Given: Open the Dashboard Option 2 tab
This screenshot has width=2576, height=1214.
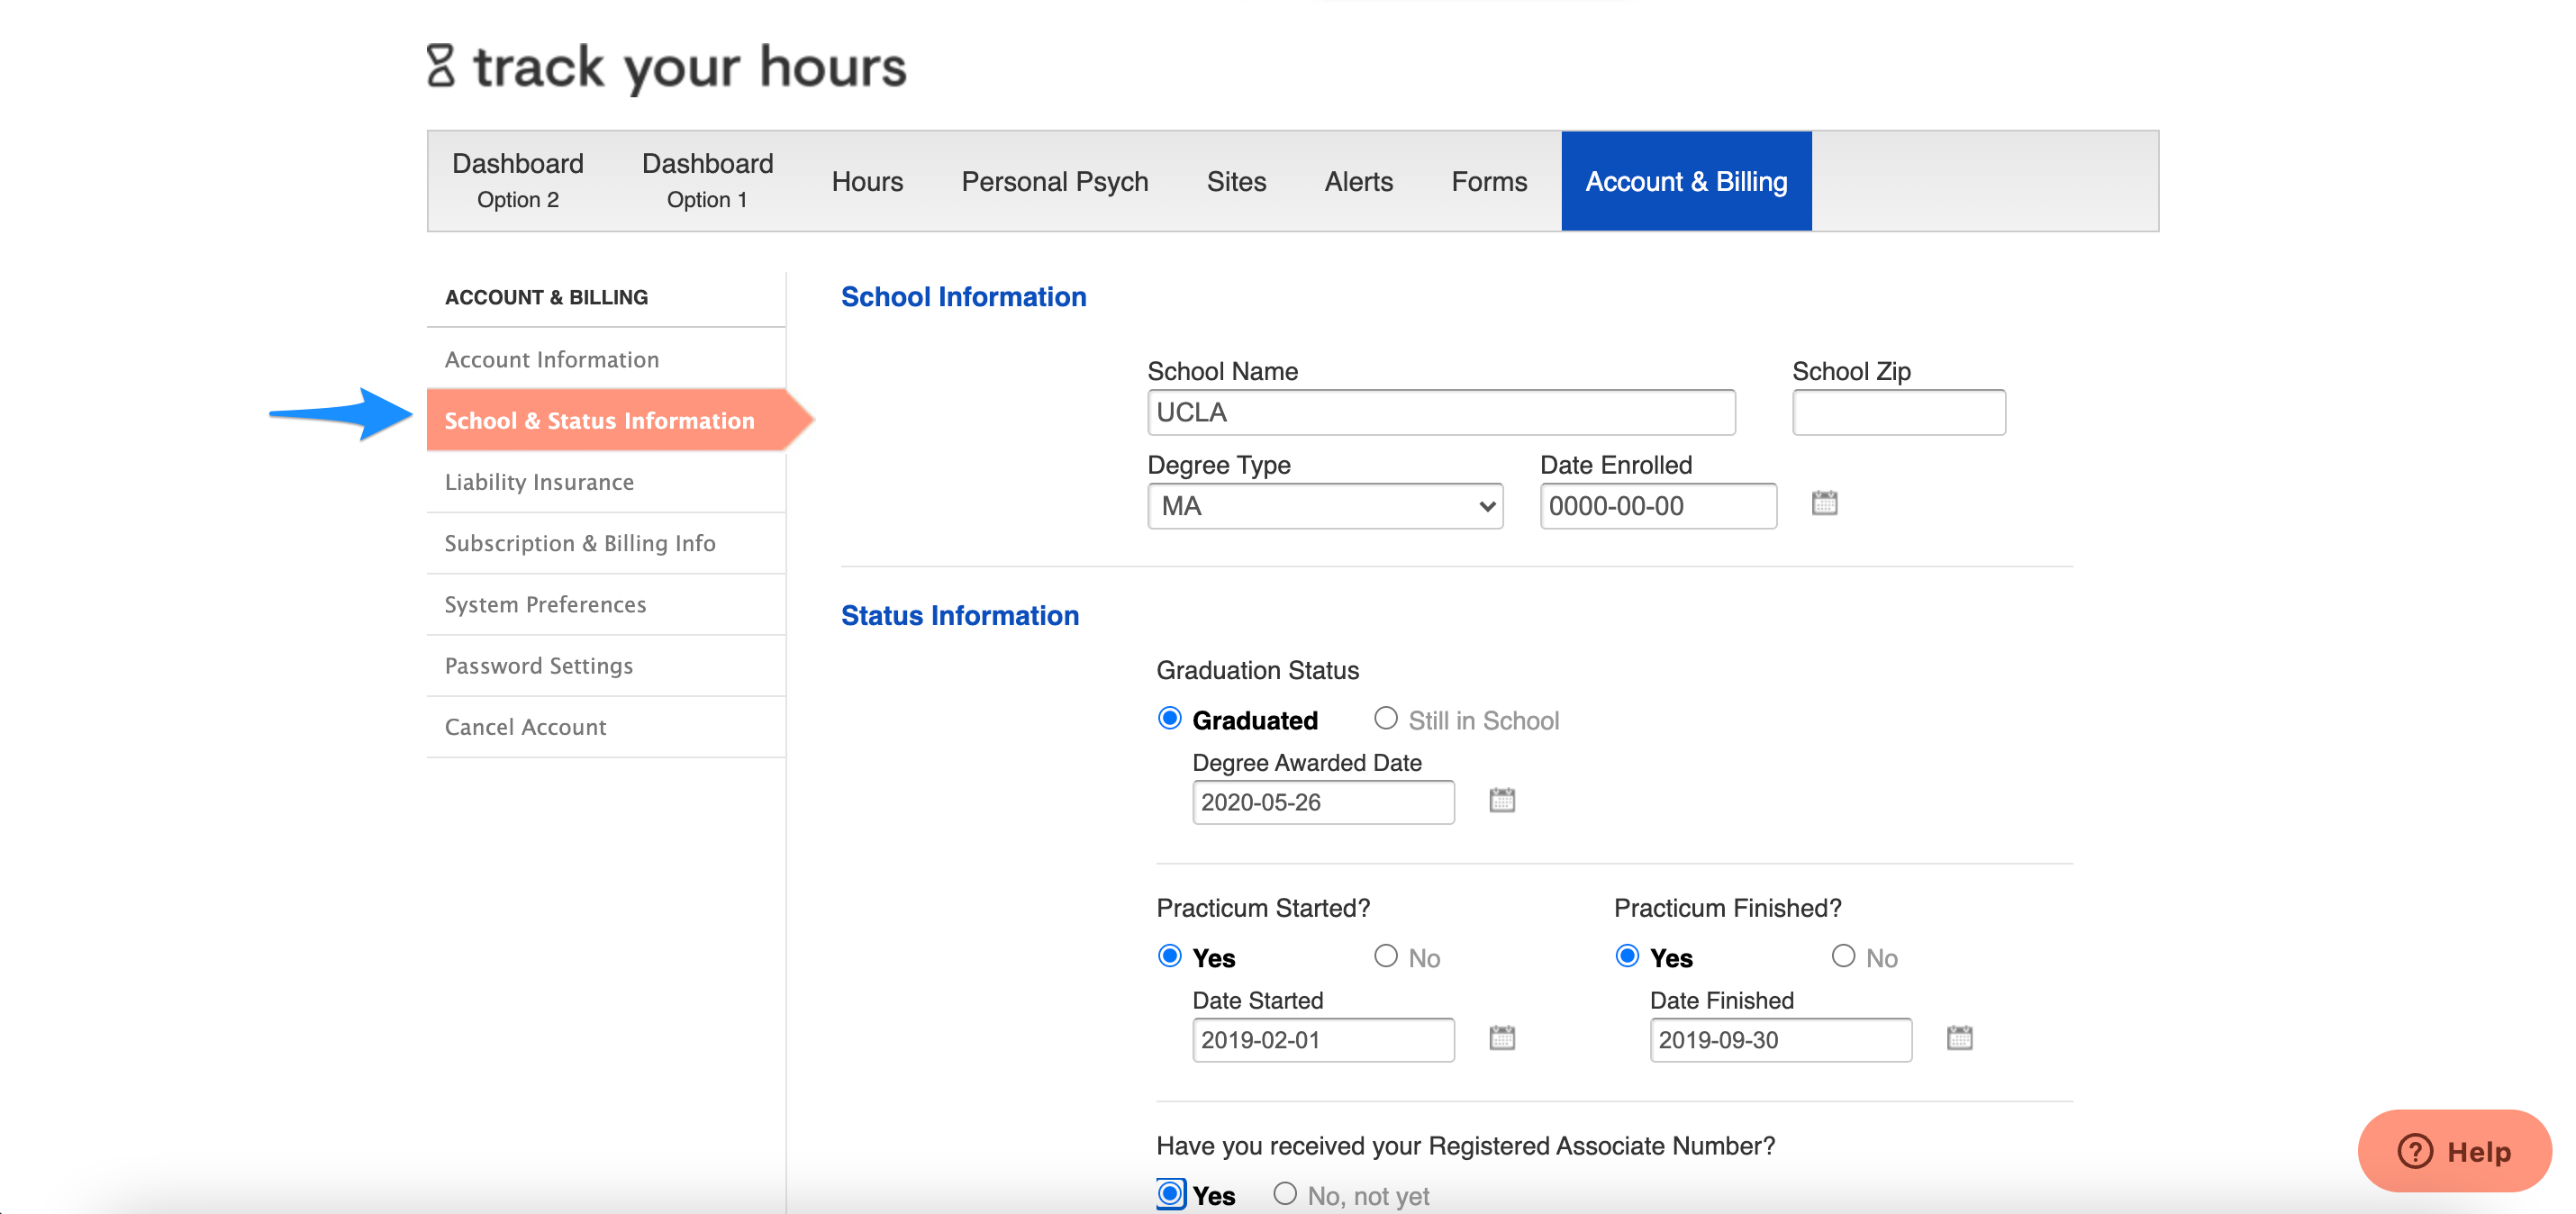Looking at the screenshot, I should [518, 181].
